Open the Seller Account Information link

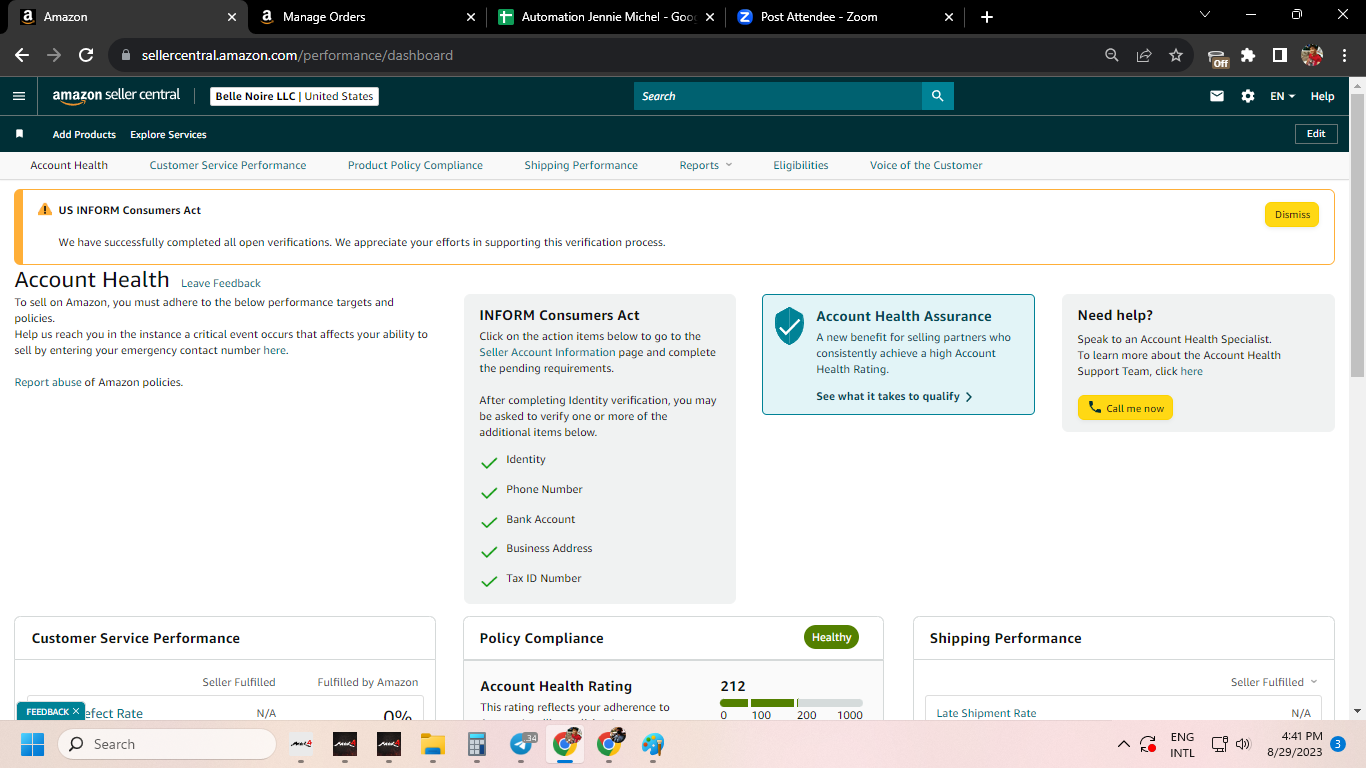tap(547, 352)
